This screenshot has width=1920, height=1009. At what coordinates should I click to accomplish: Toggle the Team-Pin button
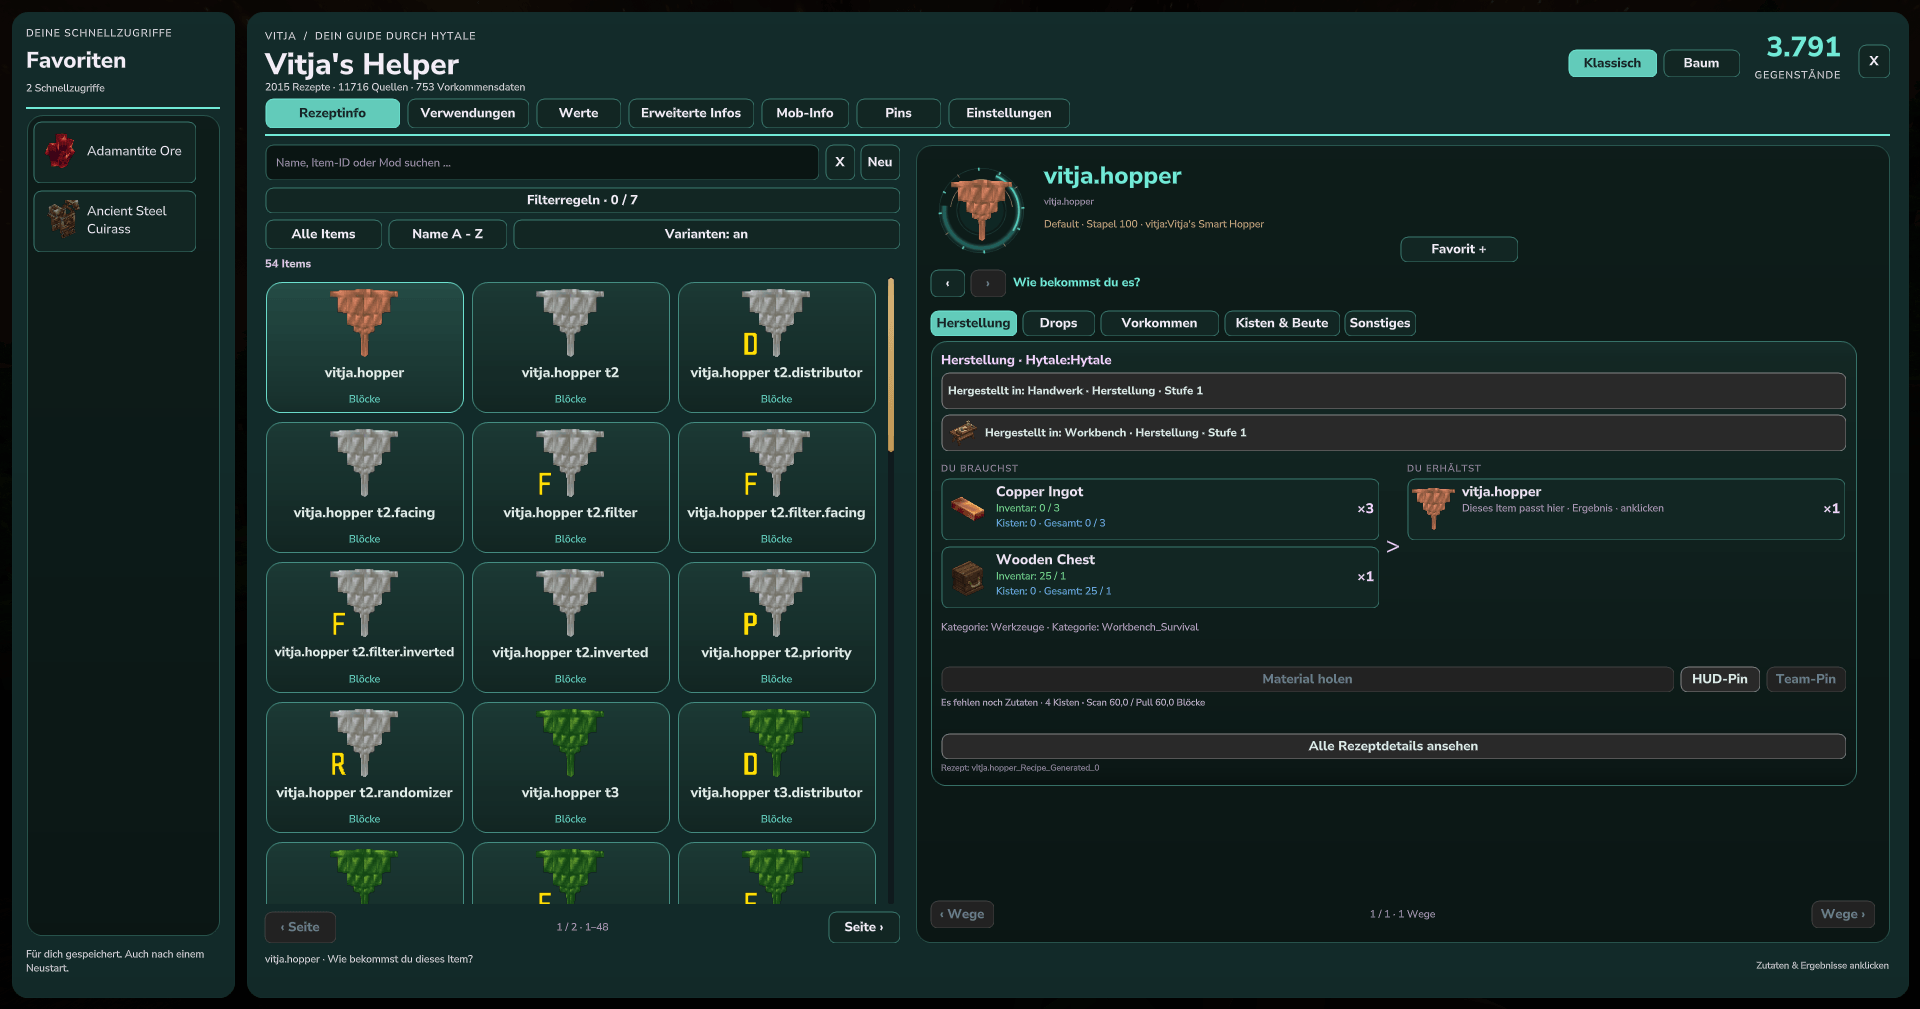coord(1805,679)
